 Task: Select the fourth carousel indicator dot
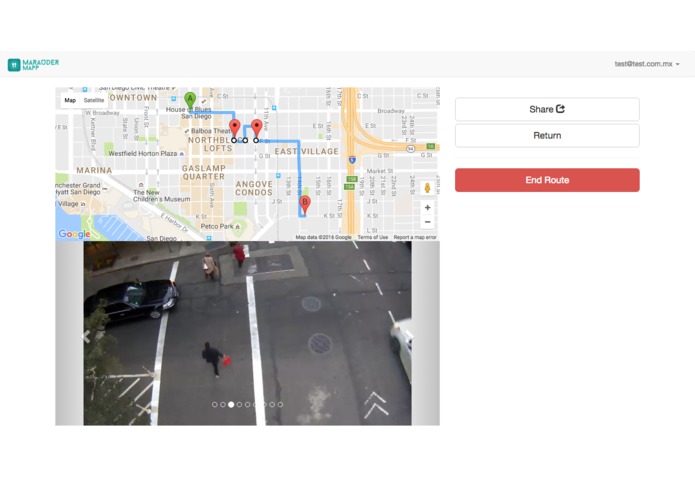[x=239, y=405]
